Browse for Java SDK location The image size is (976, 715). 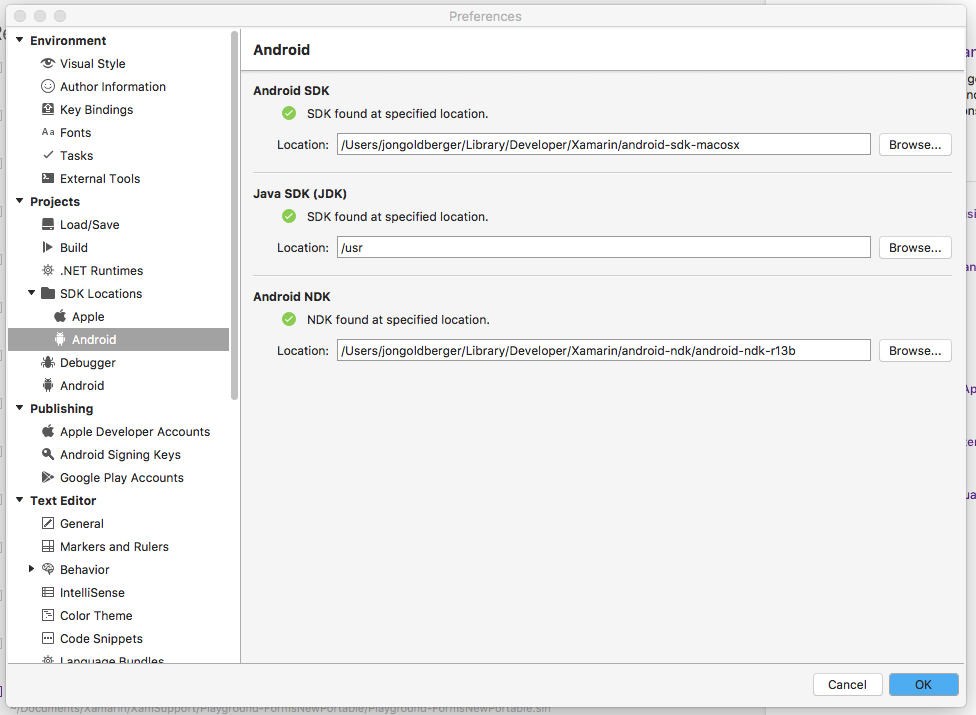(x=915, y=248)
